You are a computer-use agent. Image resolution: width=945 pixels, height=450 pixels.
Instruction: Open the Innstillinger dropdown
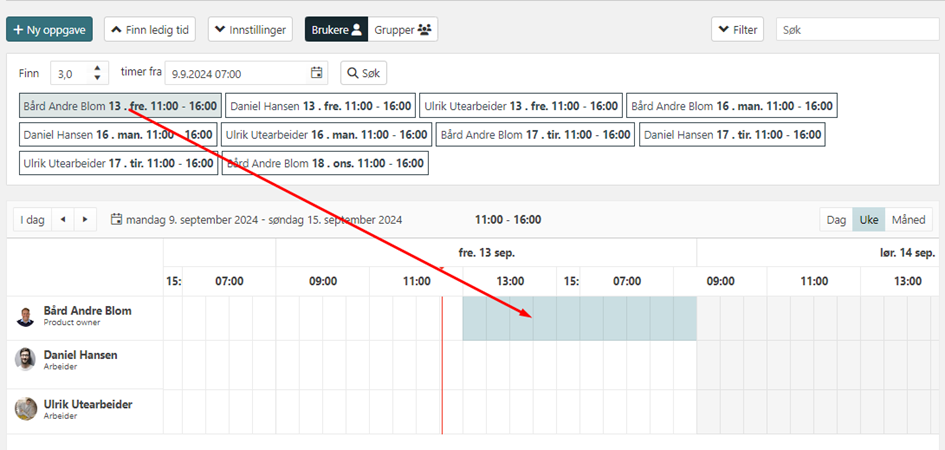pos(250,30)
